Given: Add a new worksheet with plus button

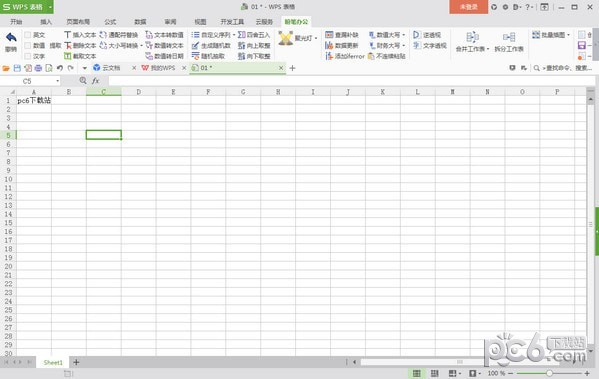Looking at the screenshot, I should point(76,362).
